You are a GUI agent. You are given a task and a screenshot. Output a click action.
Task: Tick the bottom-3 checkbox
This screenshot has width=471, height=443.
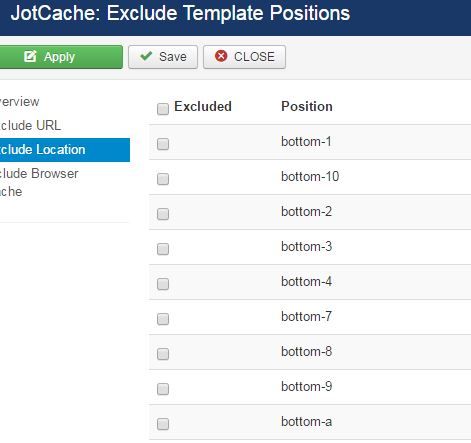pos(163,249)
